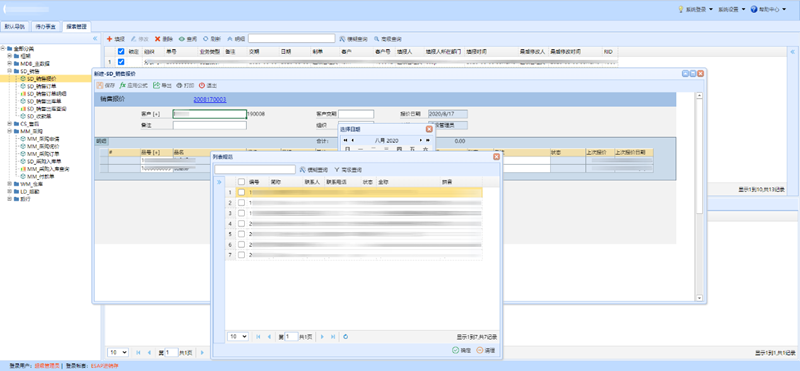Open the 系统设置 menu

point(732,9)
